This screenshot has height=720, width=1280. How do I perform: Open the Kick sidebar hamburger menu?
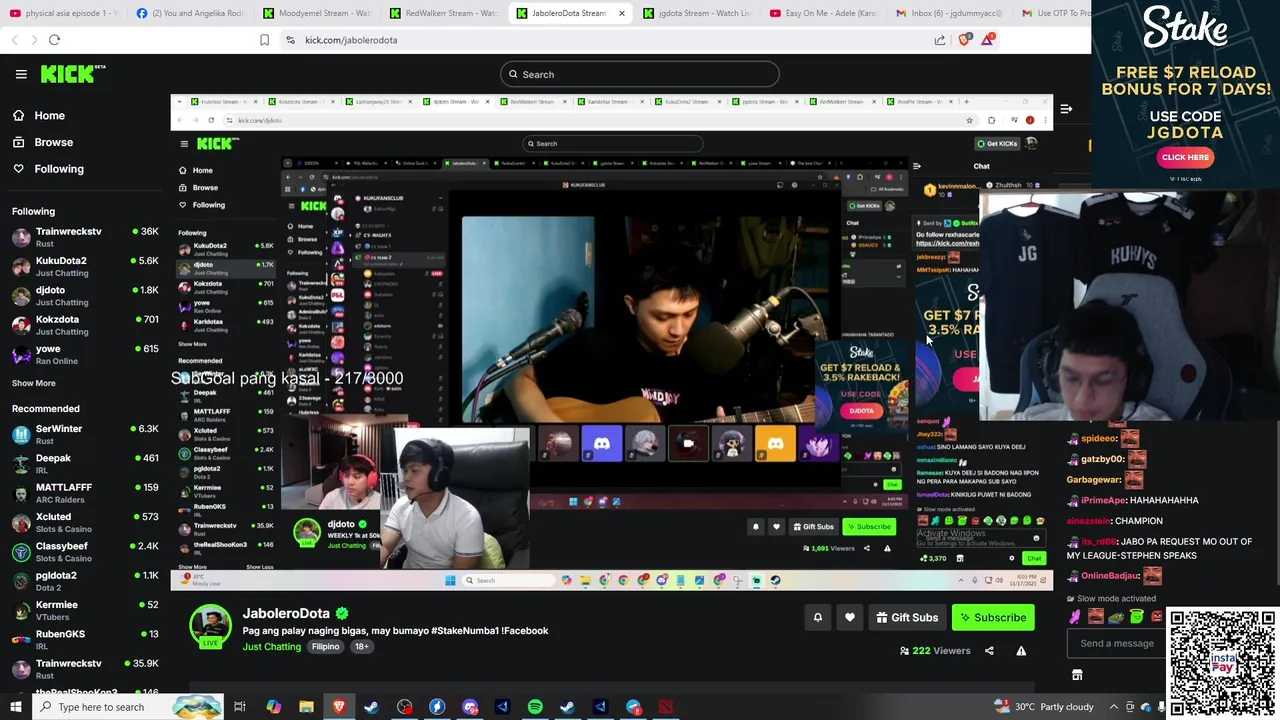click(x=21, y=74)
